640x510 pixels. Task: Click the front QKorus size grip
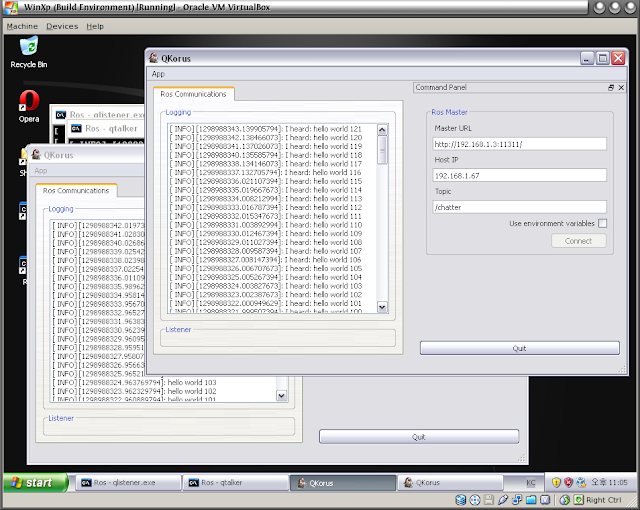pos(622,370)
